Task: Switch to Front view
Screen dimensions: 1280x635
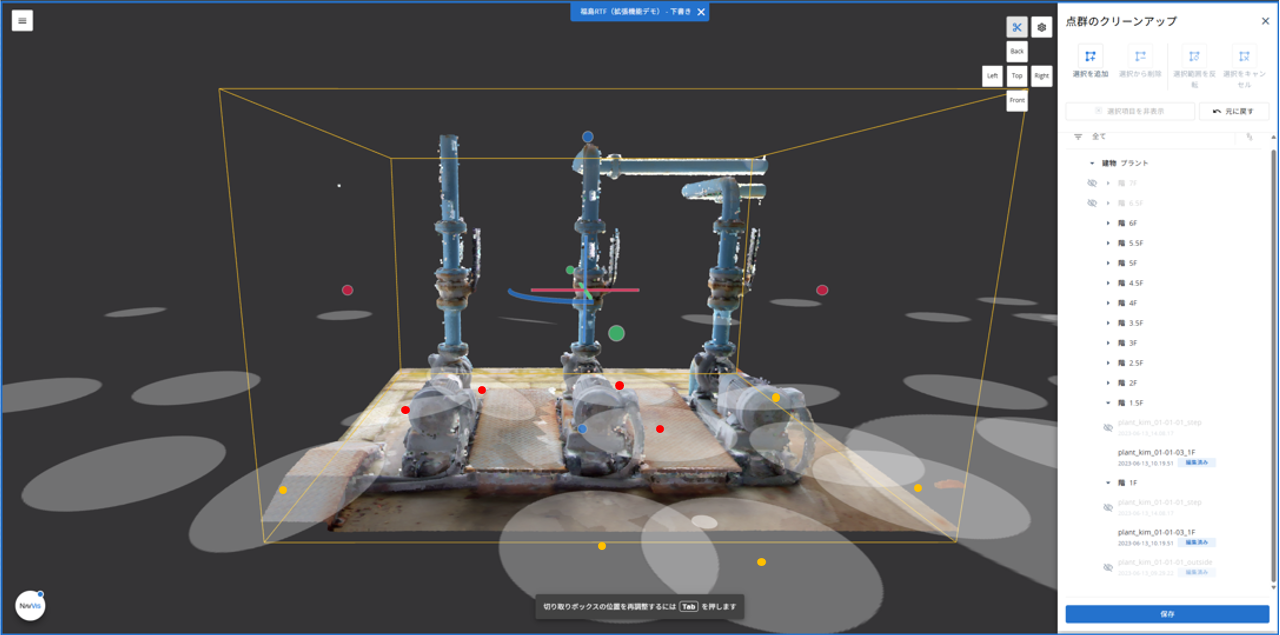Action: (1017, 100)
